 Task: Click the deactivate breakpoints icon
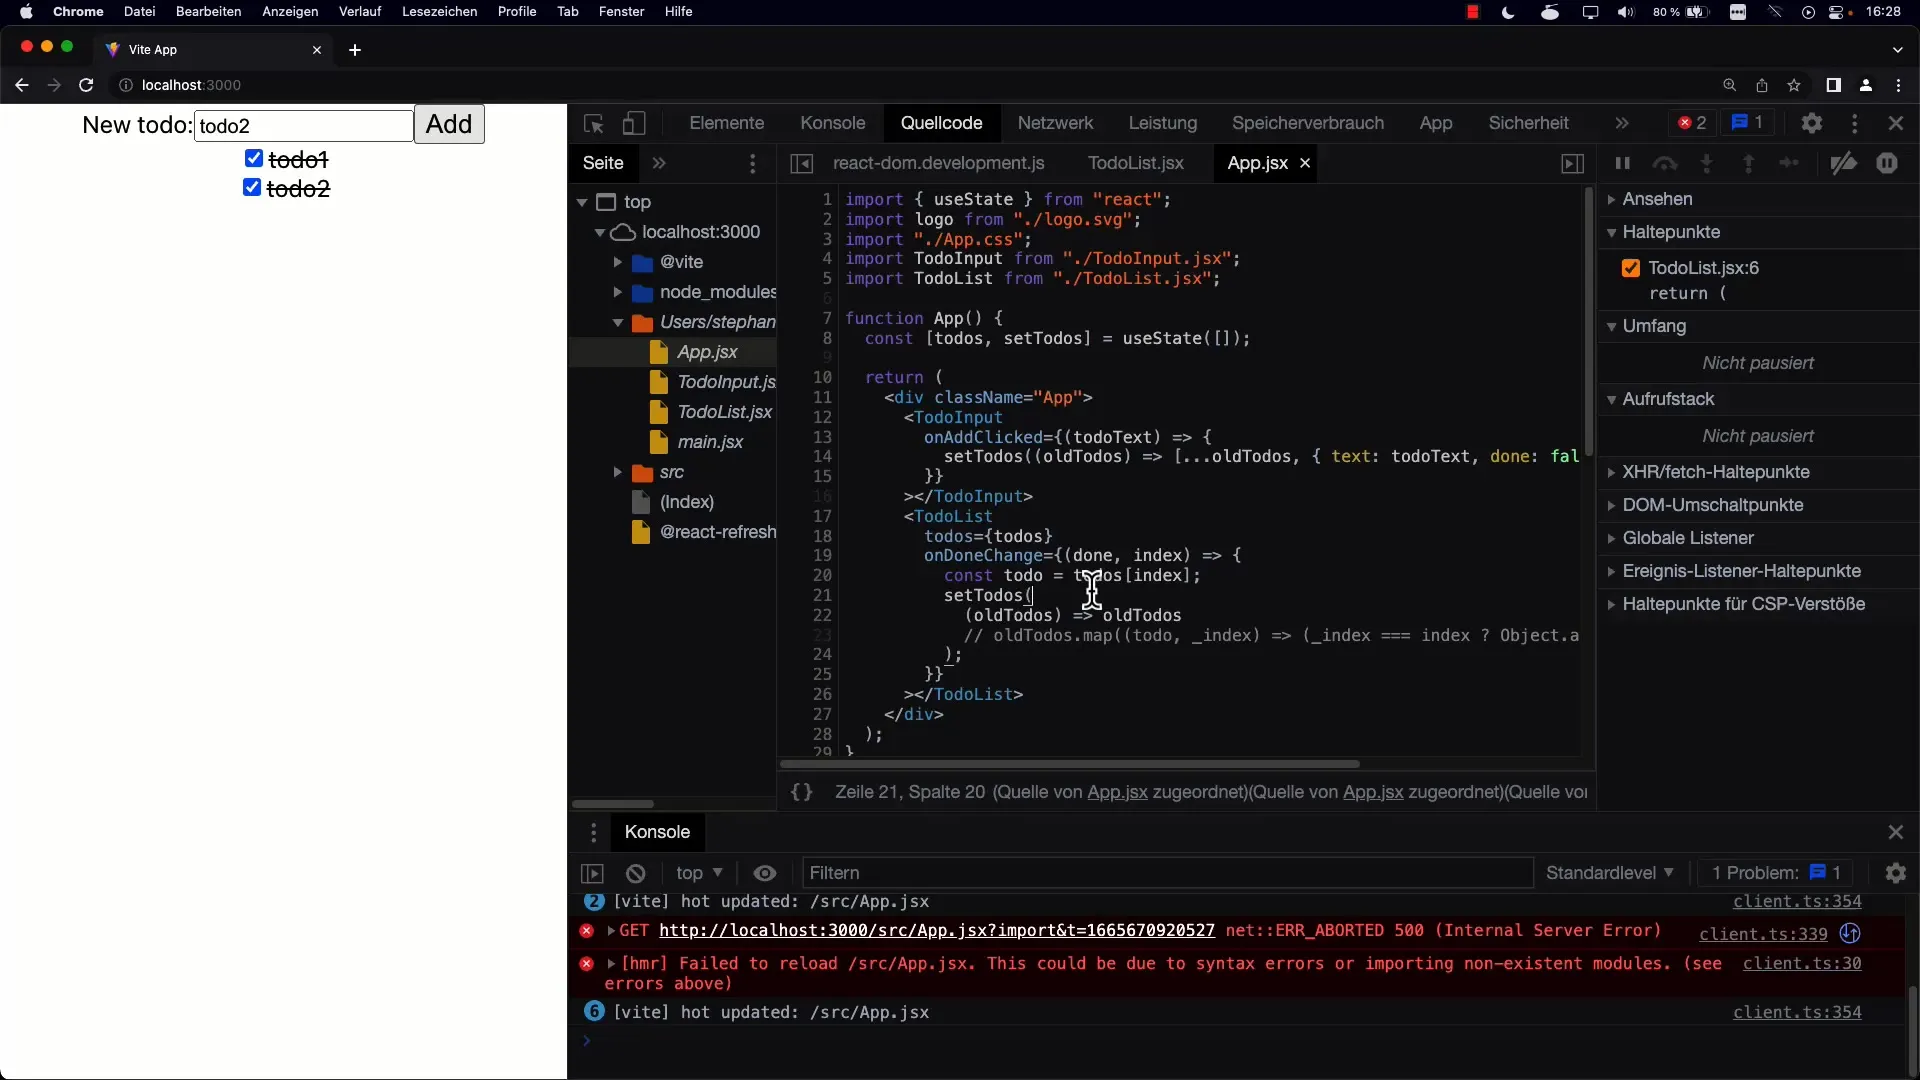tap(1845, 162)
